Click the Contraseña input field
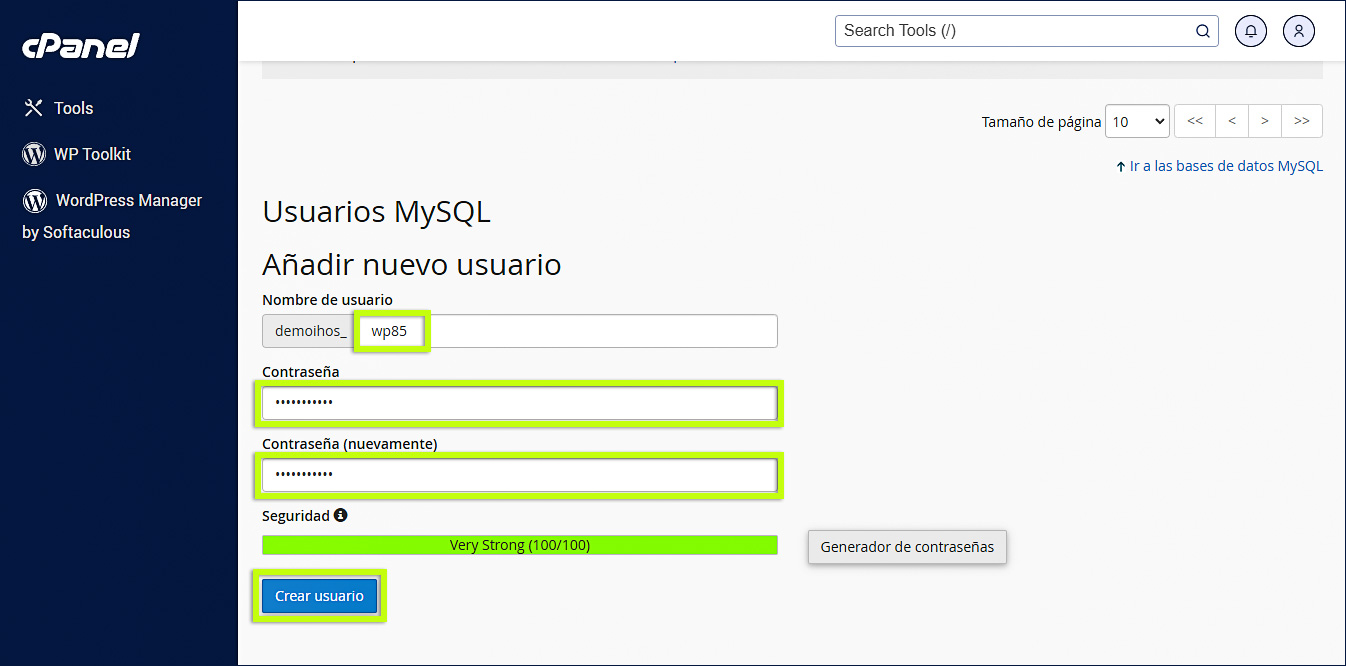The height and width of the screenshot is (666, 1346). tap(519, 403)
